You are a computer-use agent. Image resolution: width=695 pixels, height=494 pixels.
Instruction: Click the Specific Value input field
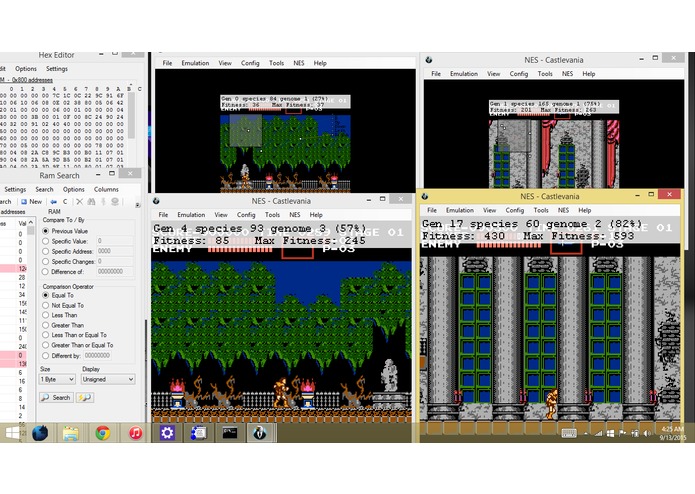[x=115, y=241]
